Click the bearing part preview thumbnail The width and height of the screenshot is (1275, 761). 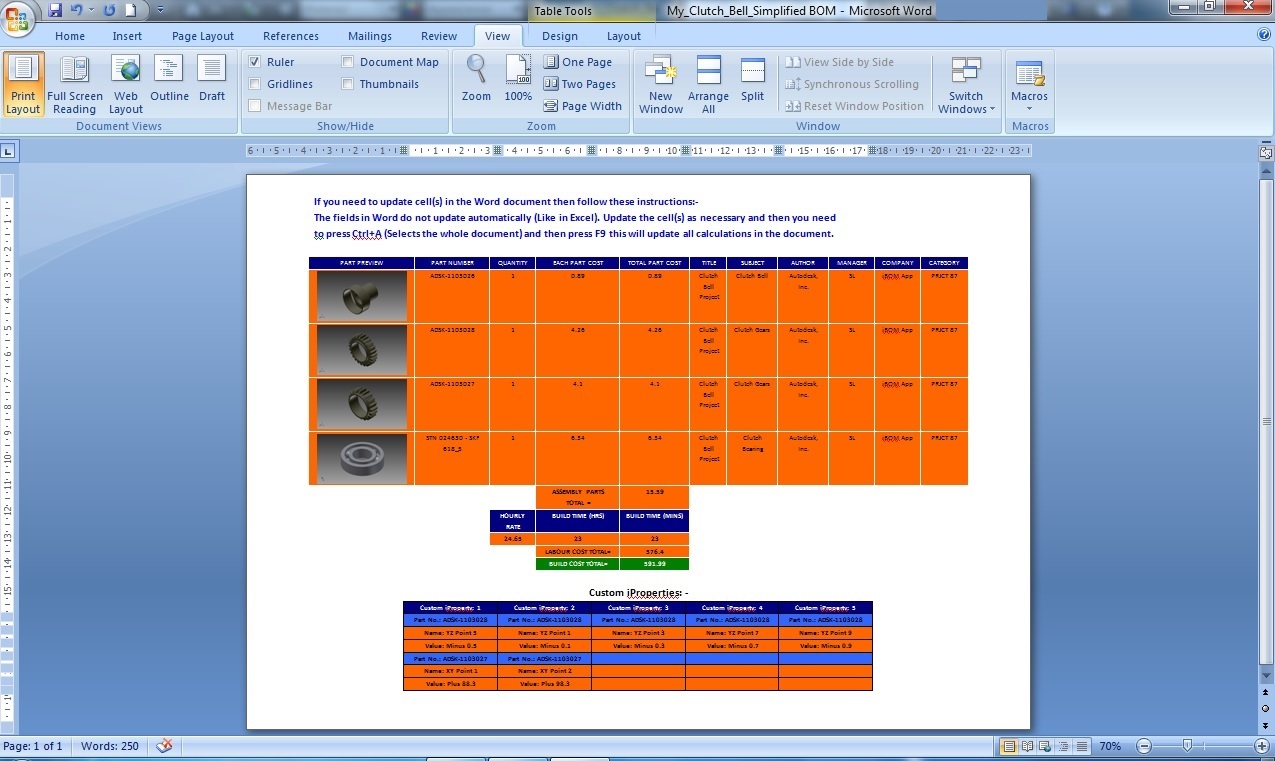coord(361,459)
